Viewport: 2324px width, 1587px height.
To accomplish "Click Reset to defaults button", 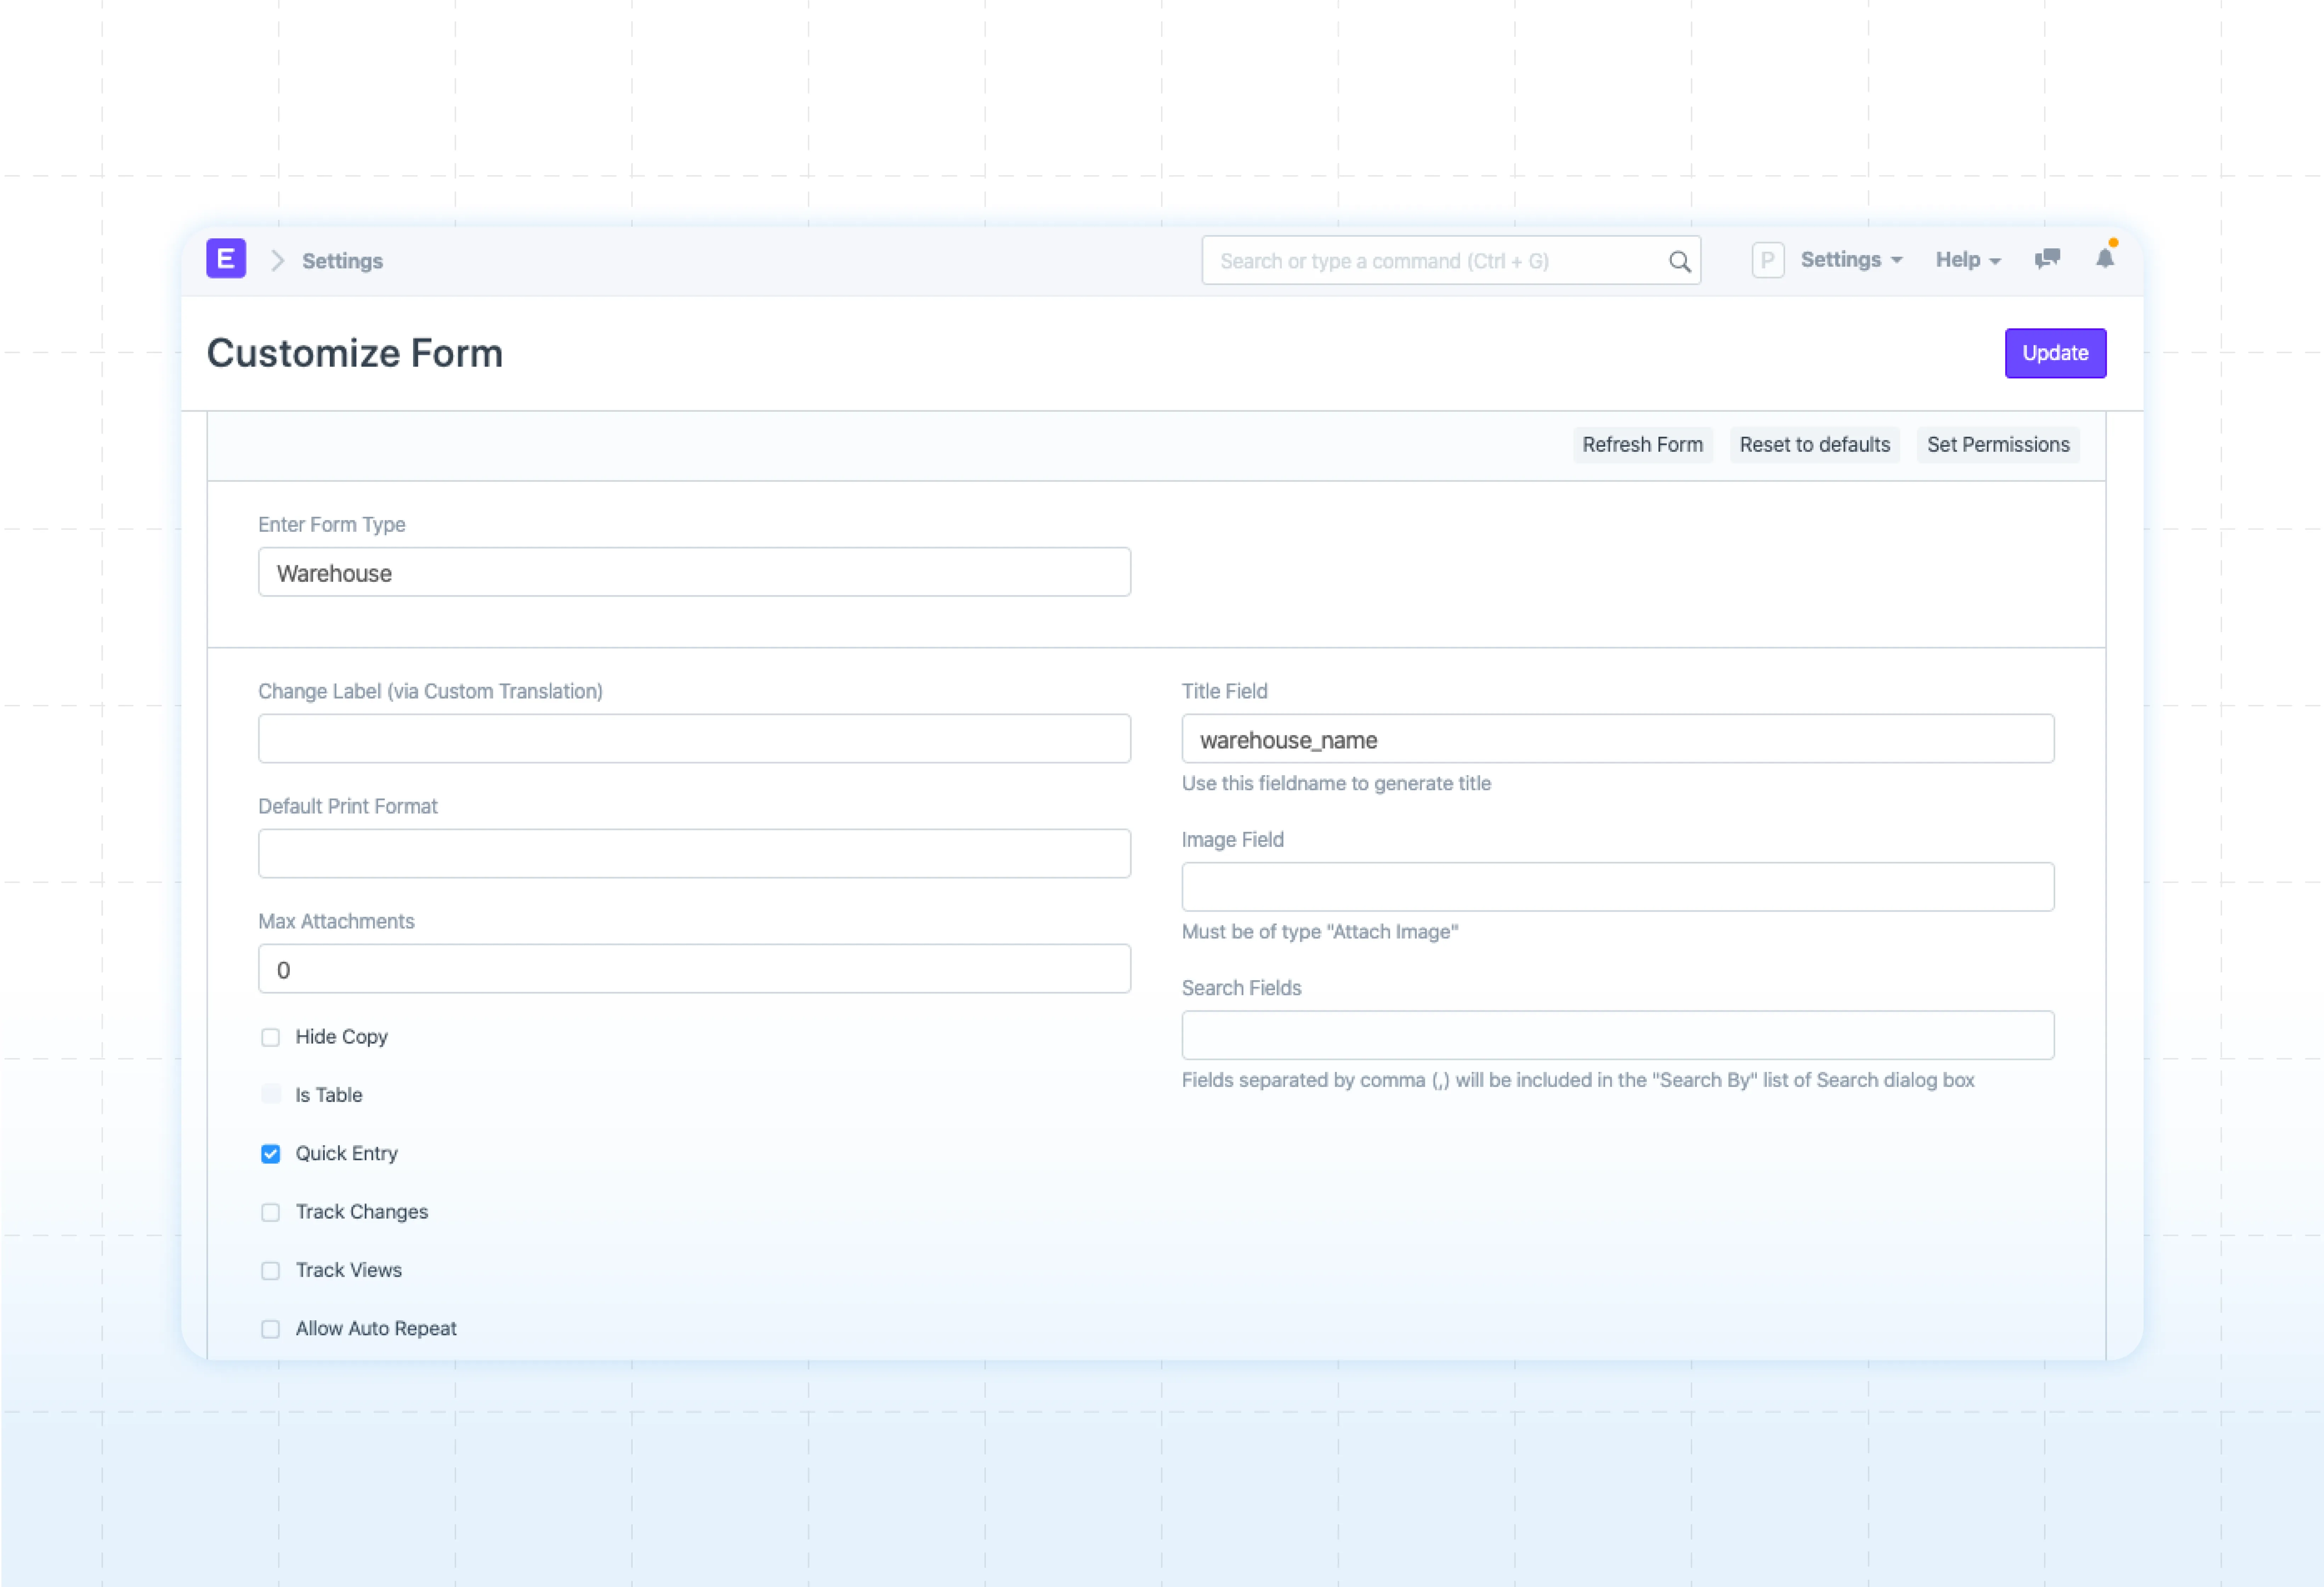I will tap(1814, 445).
